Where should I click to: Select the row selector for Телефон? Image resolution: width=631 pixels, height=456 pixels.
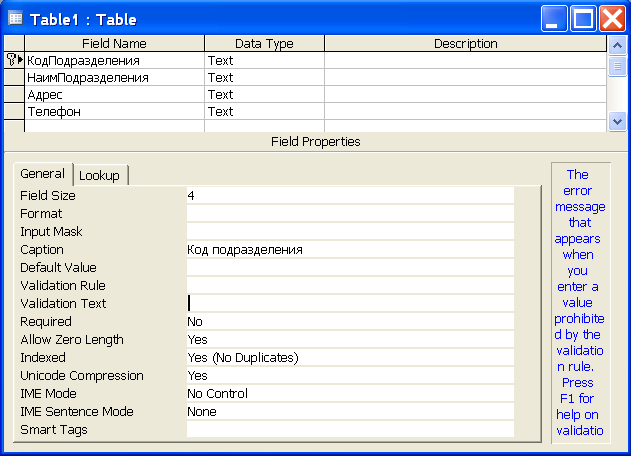coord(14,112)
